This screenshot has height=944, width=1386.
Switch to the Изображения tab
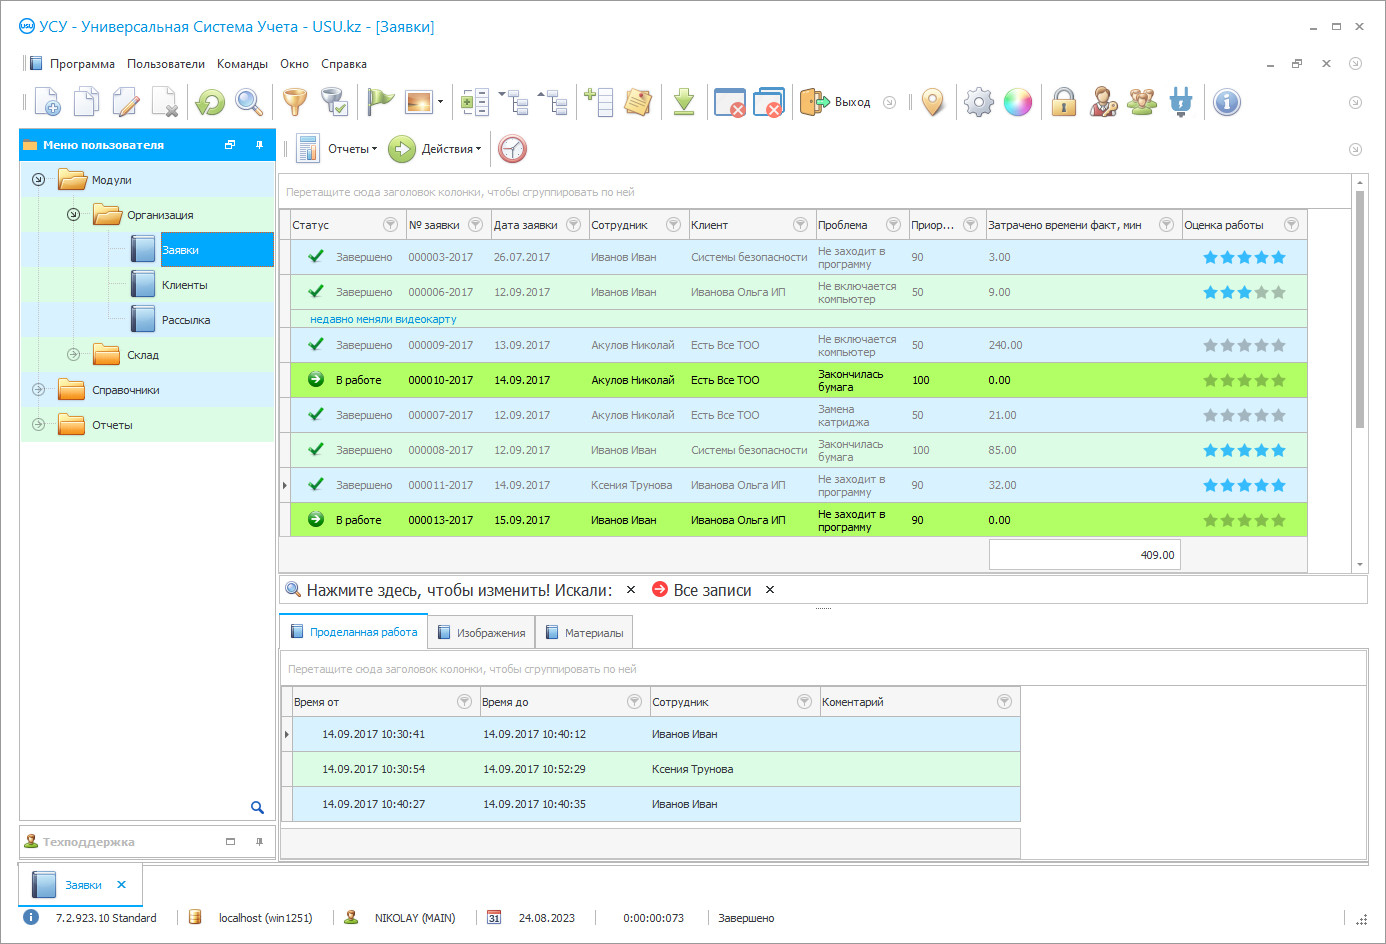tap(481, 633)
